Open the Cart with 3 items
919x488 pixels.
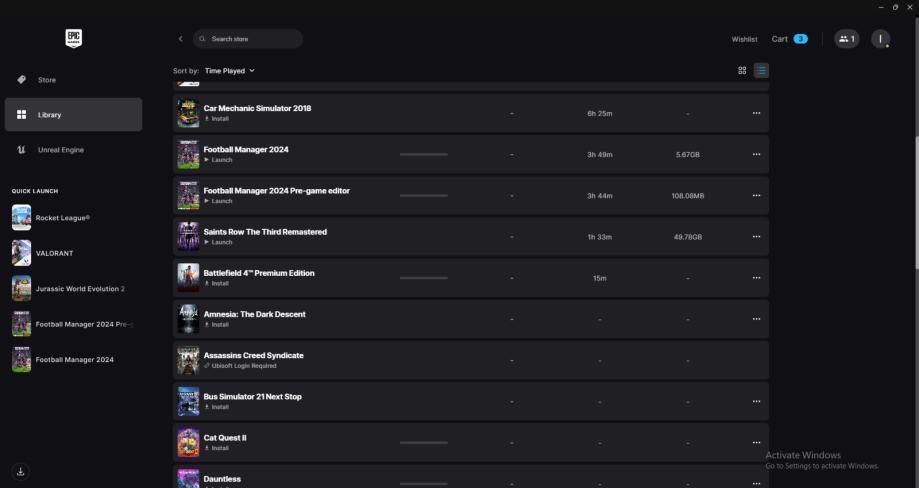[789, 39]
